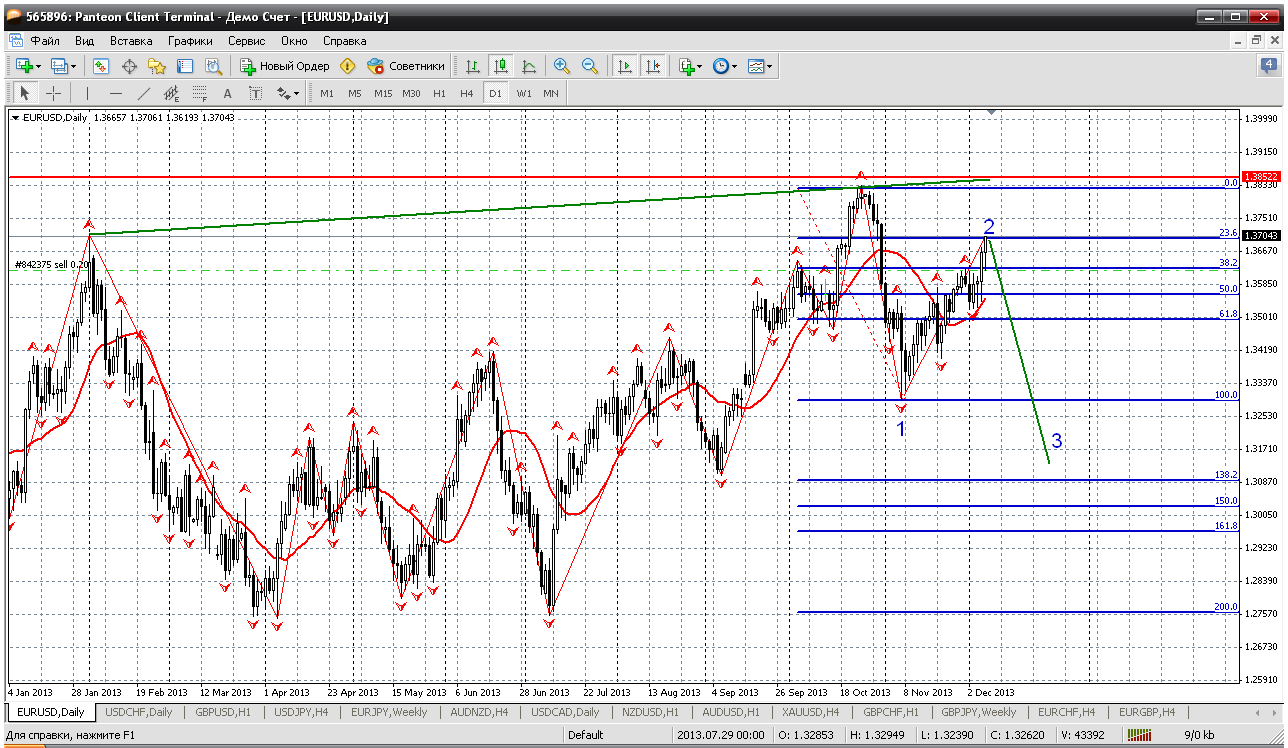Screen dimensions: 1288x748
Task: Expand the chart templates dropdown
Action: tap(770, 67)
